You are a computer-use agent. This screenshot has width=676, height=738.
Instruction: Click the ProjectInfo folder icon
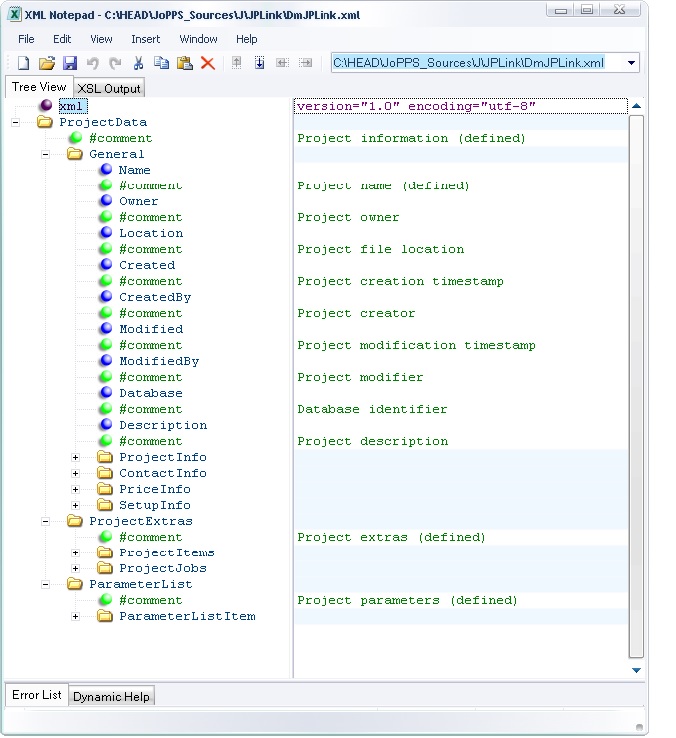pyautogui.click(x=105, y=457)
